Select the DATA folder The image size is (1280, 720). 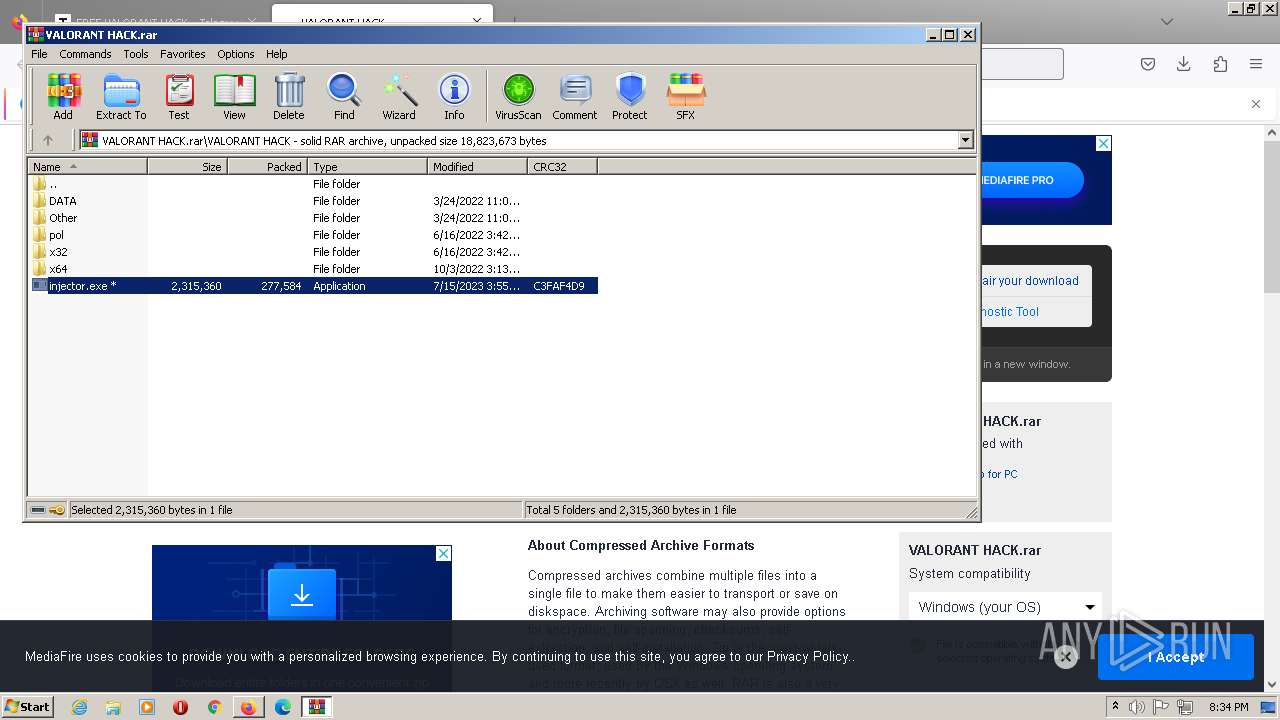click(62, 201)
